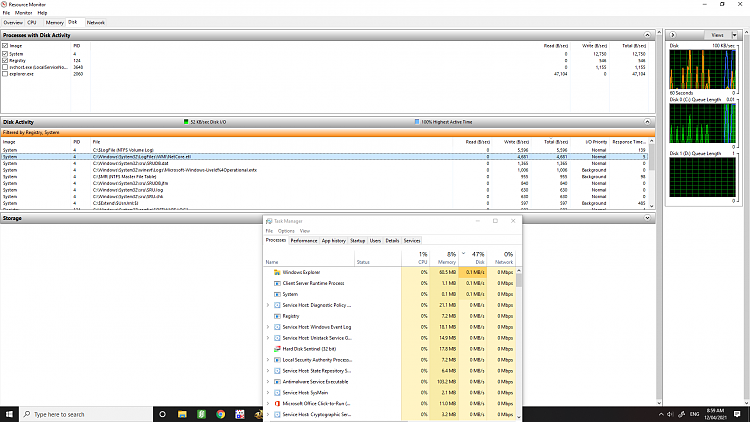
Task: Sort Disk Activity by I/O Priority column
Action: pyautogui.click(x=596, y=142)
